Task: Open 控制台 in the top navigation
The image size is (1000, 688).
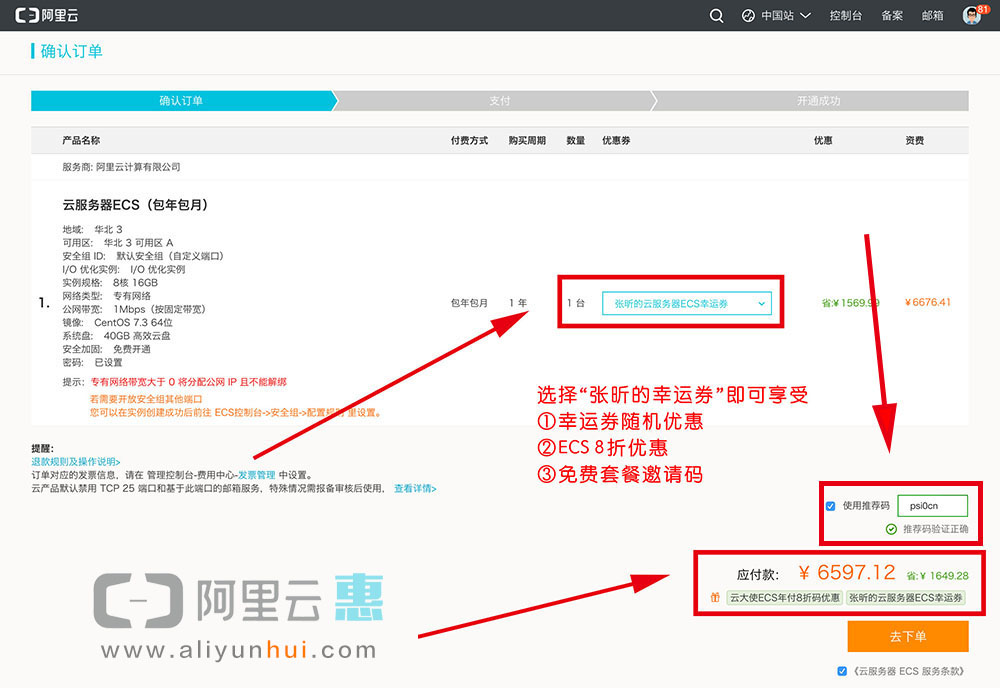Action: [x=846, y=15]
